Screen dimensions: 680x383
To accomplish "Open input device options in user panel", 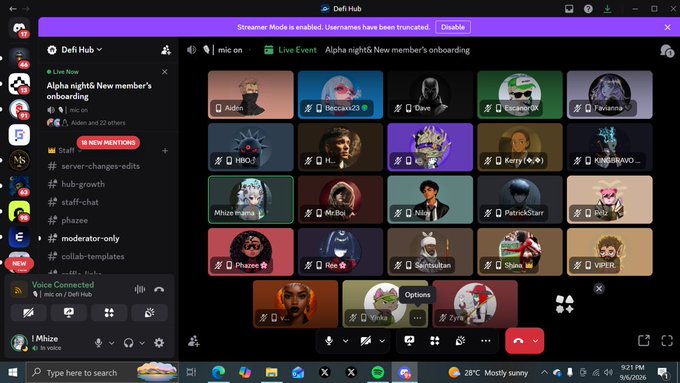I will pos(111,343).
